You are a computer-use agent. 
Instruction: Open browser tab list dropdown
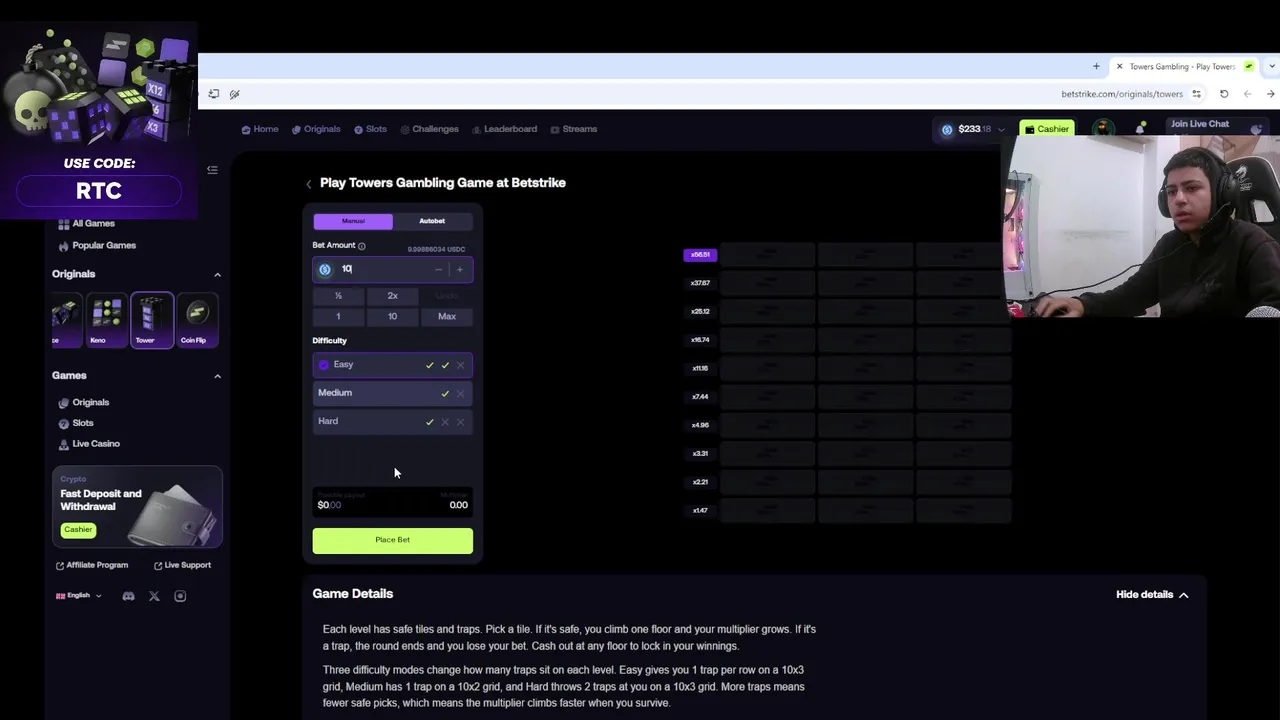tap(1272, 66)
